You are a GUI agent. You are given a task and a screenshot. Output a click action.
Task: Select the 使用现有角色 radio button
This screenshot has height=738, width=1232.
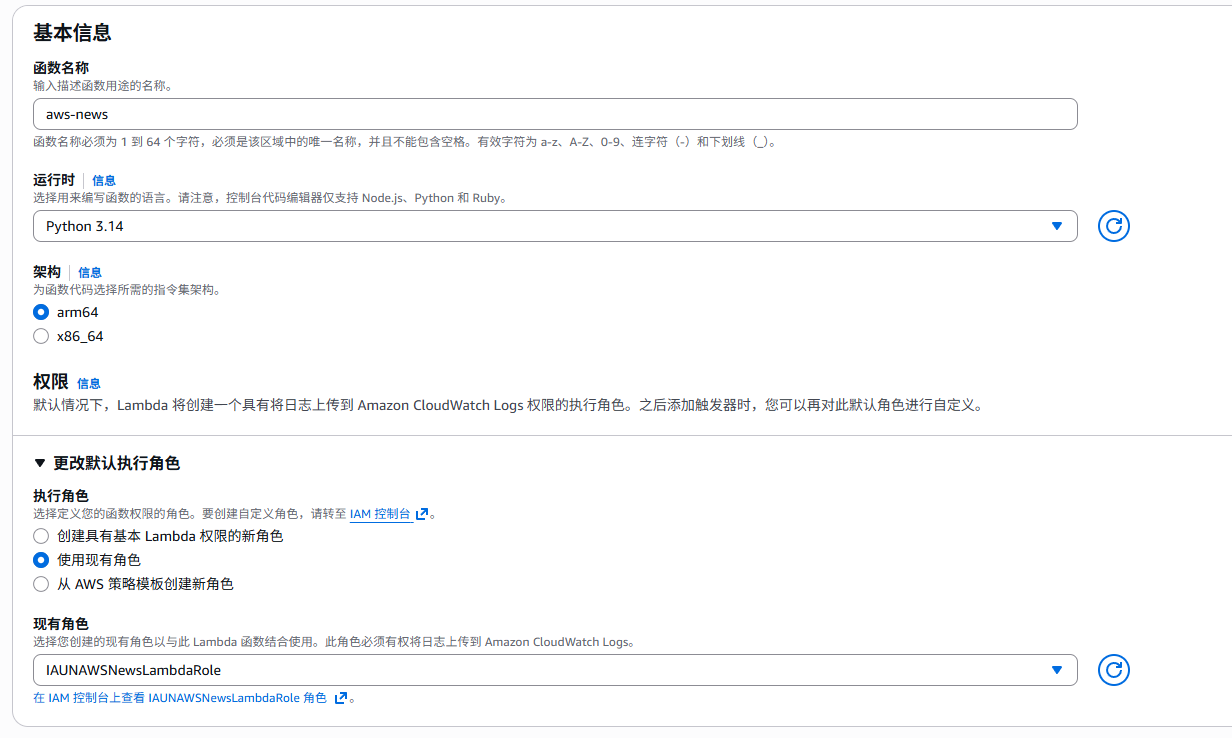coord(41,560)
